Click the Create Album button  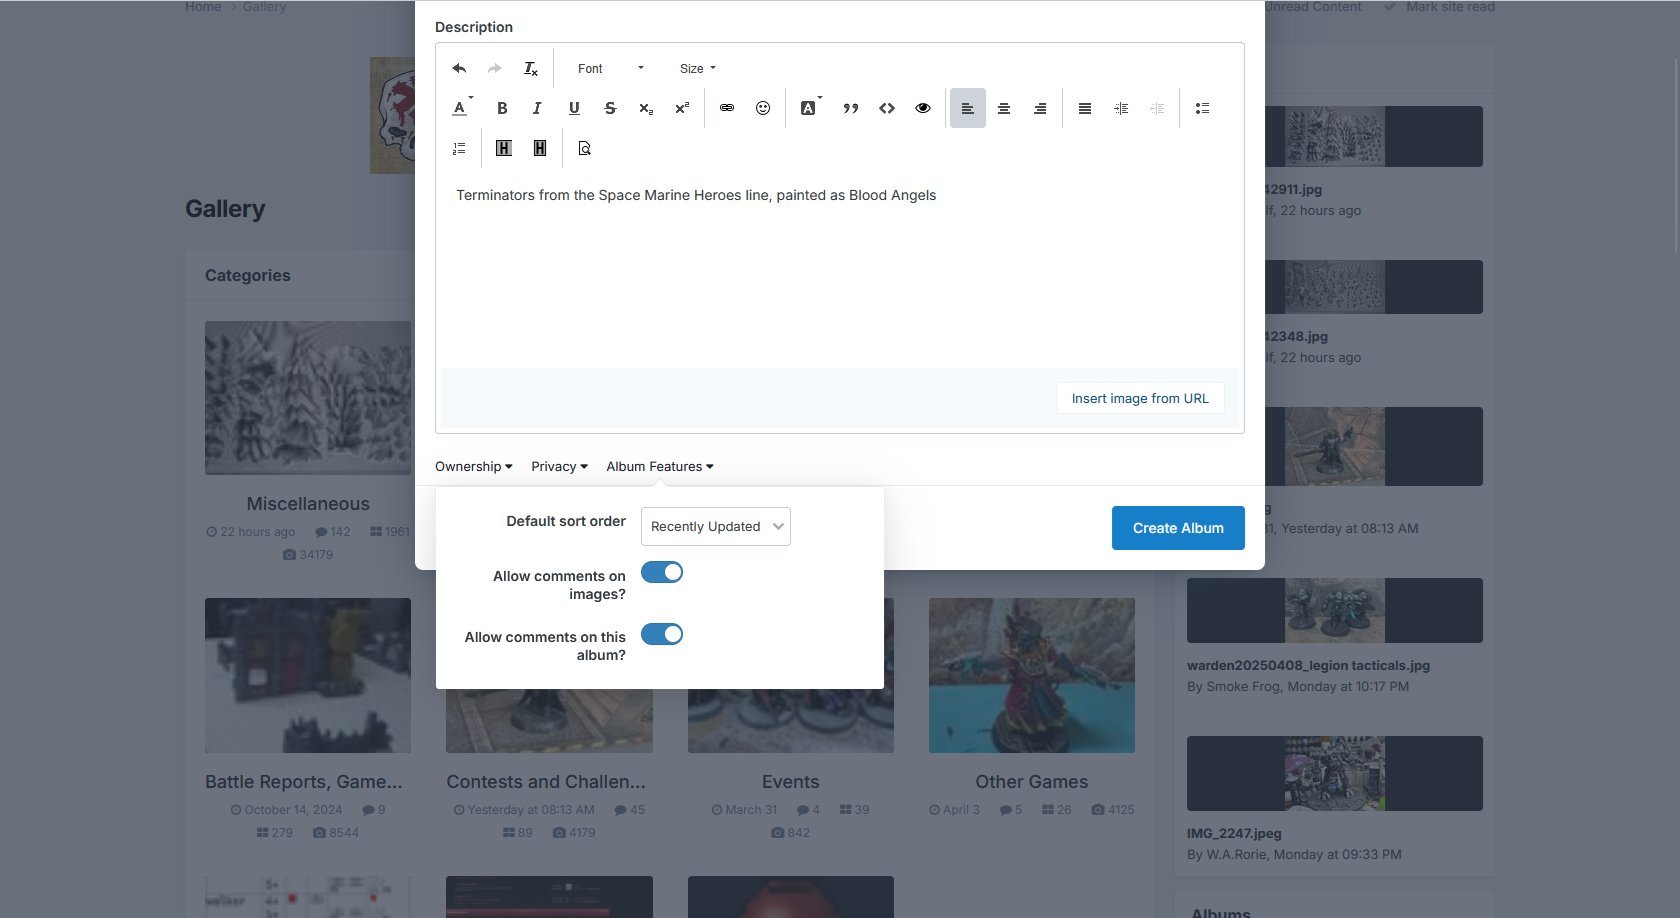(1178, 528)
